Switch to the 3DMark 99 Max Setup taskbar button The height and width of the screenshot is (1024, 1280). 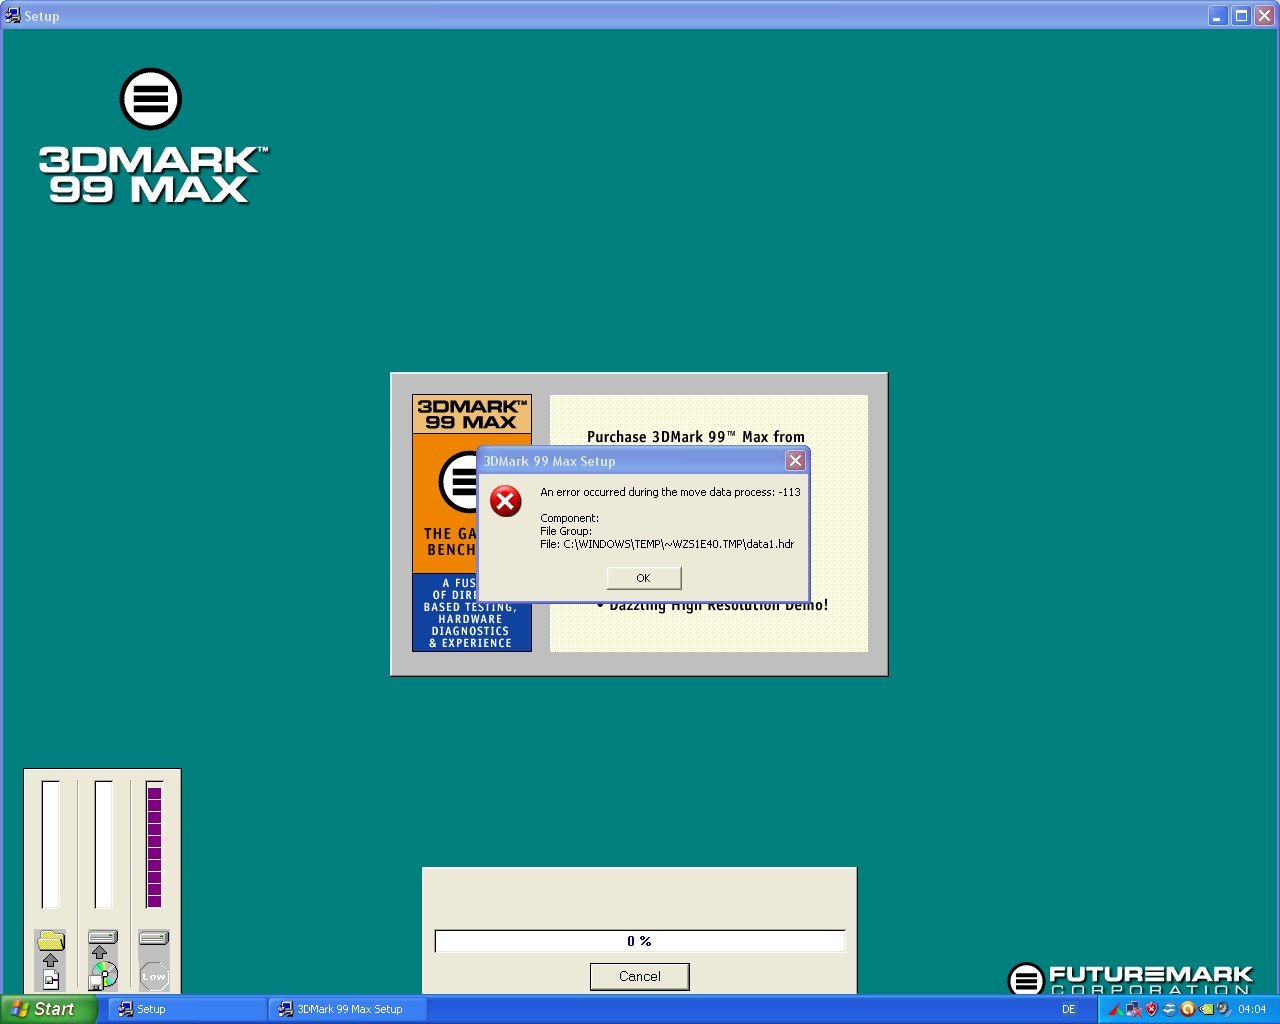[x=348, y=1009]
